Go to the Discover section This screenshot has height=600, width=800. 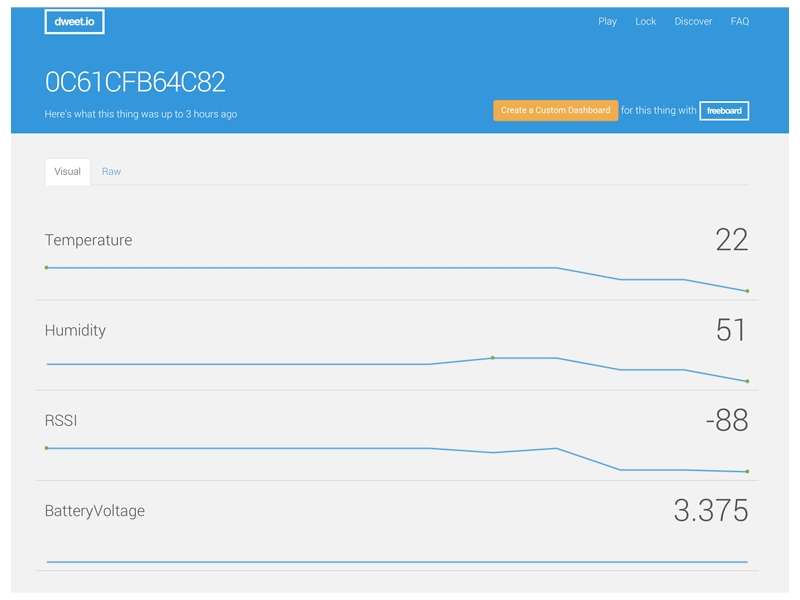[693, 21]
